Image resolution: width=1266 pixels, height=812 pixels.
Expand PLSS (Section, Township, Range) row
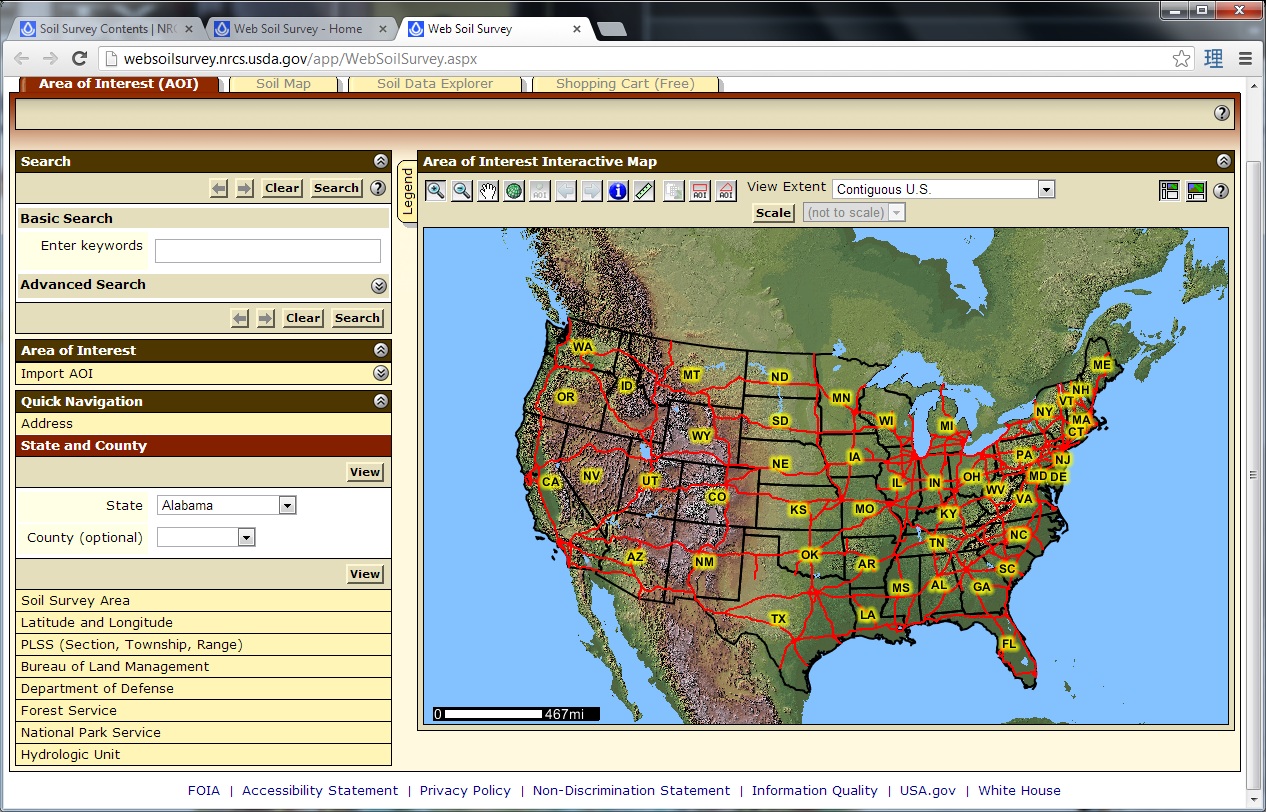203,645
